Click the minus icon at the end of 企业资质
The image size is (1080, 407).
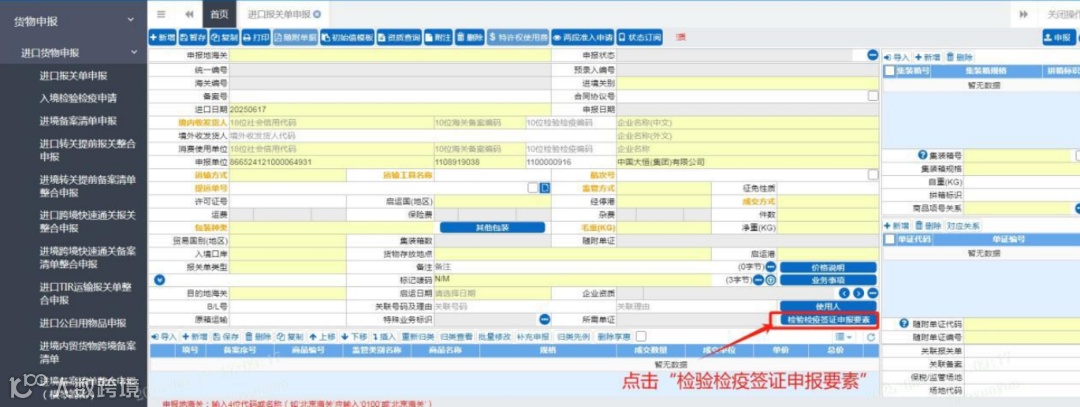[873, 293]
